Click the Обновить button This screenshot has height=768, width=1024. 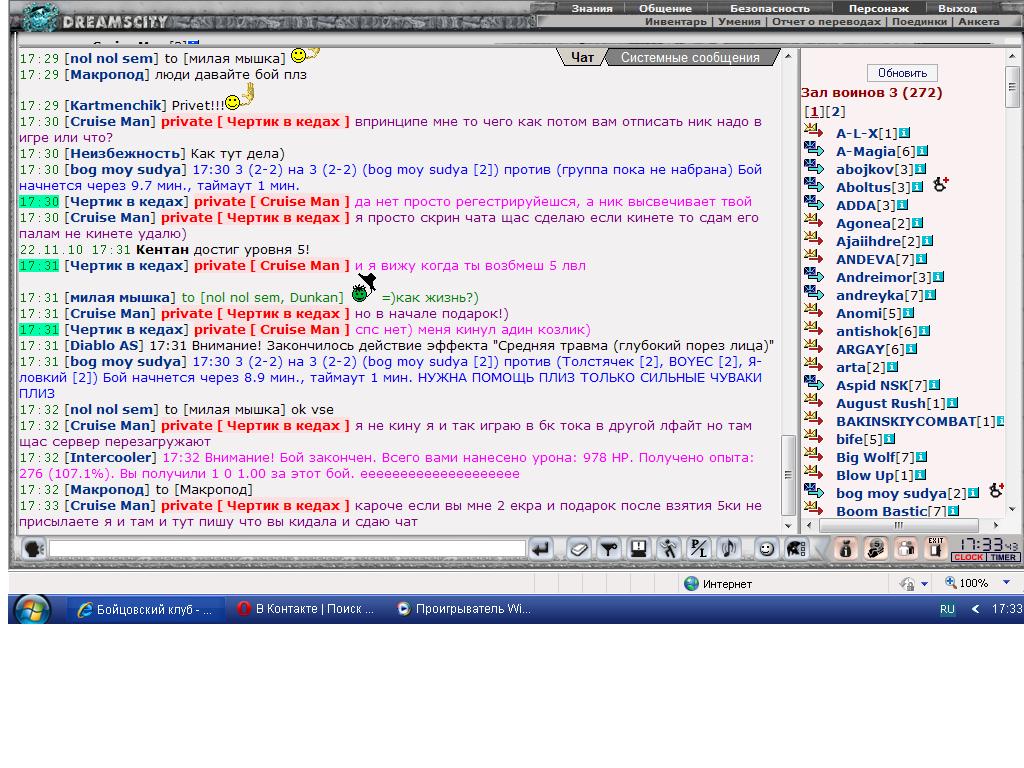pos(903,72)
